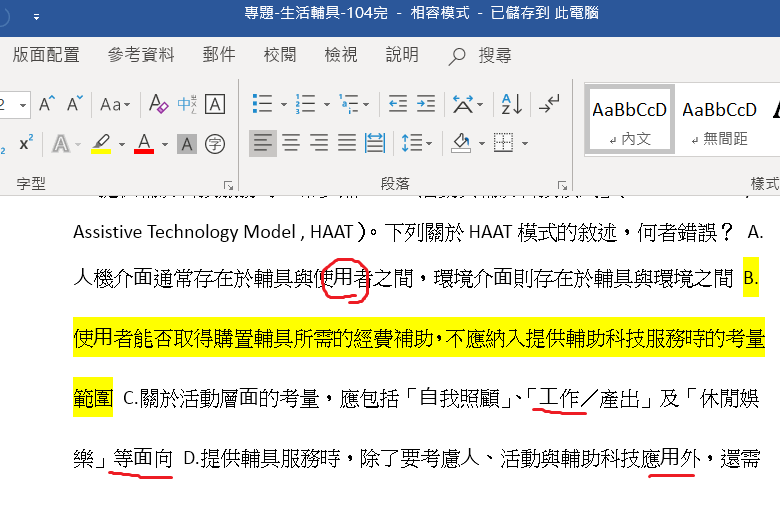Expand the highlight color dropdown arrow
The width and height of the screenshot is (780, 505).
(122, 145)
